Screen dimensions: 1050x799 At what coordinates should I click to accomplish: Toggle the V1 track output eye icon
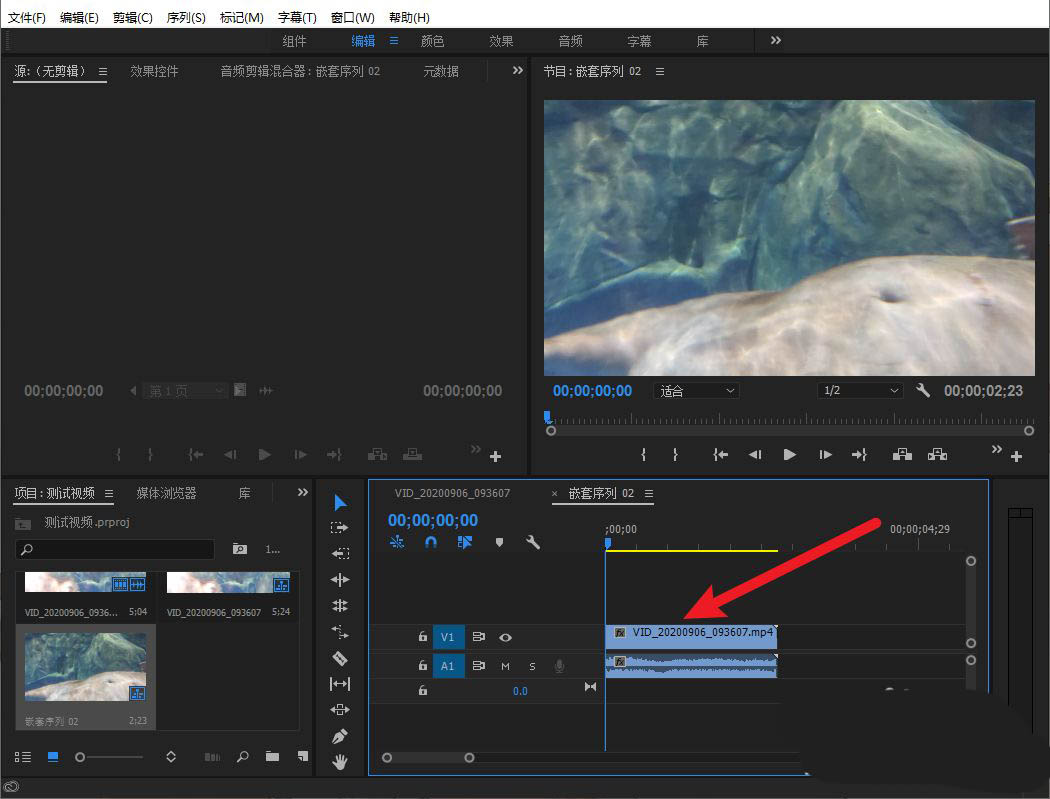[x=505, y=637]
